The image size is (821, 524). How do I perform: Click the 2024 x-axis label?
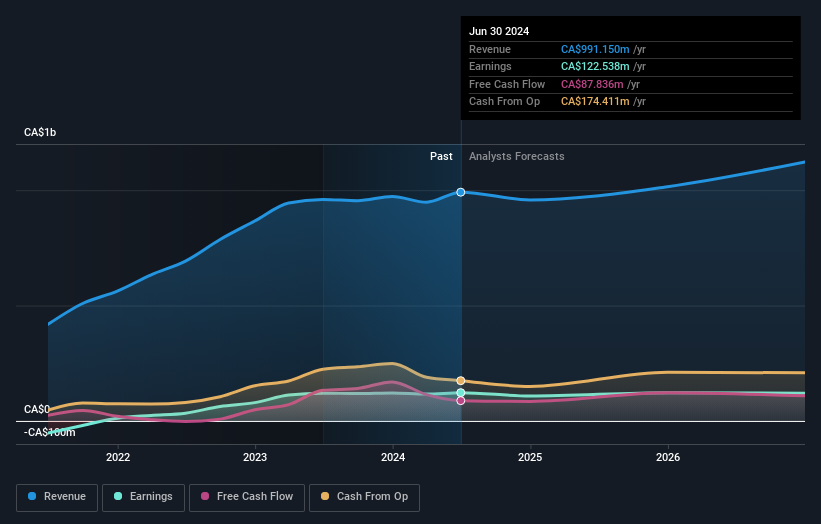tap(393, 457)
